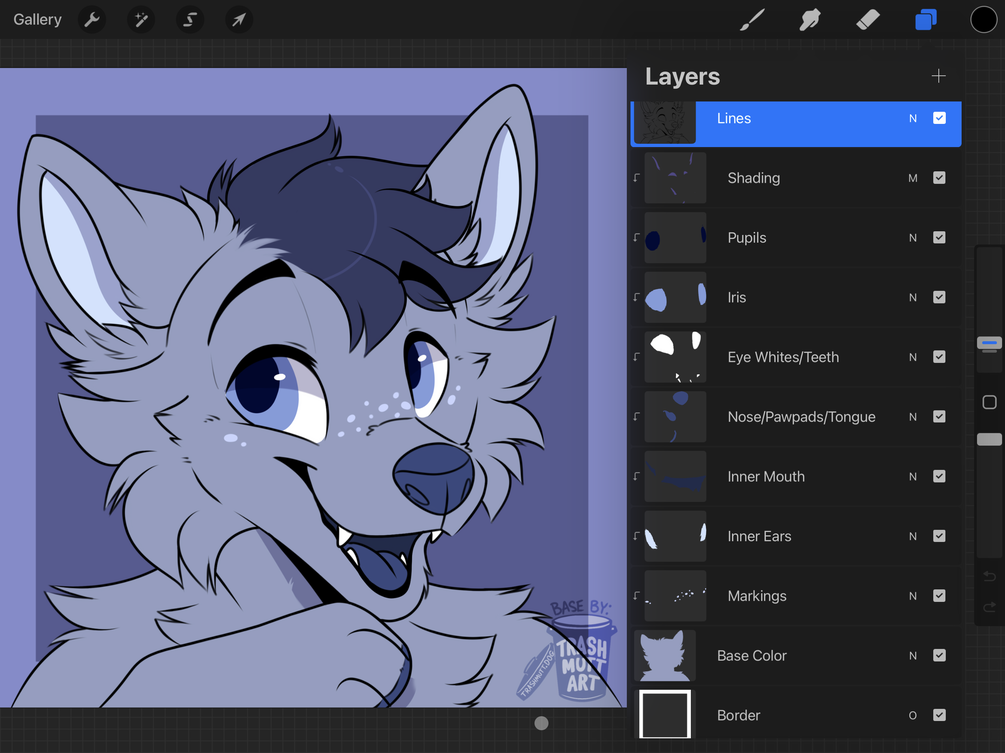1005x753 pixels.
Task: Hide the Markings layer
Action: tap(939, 596)
